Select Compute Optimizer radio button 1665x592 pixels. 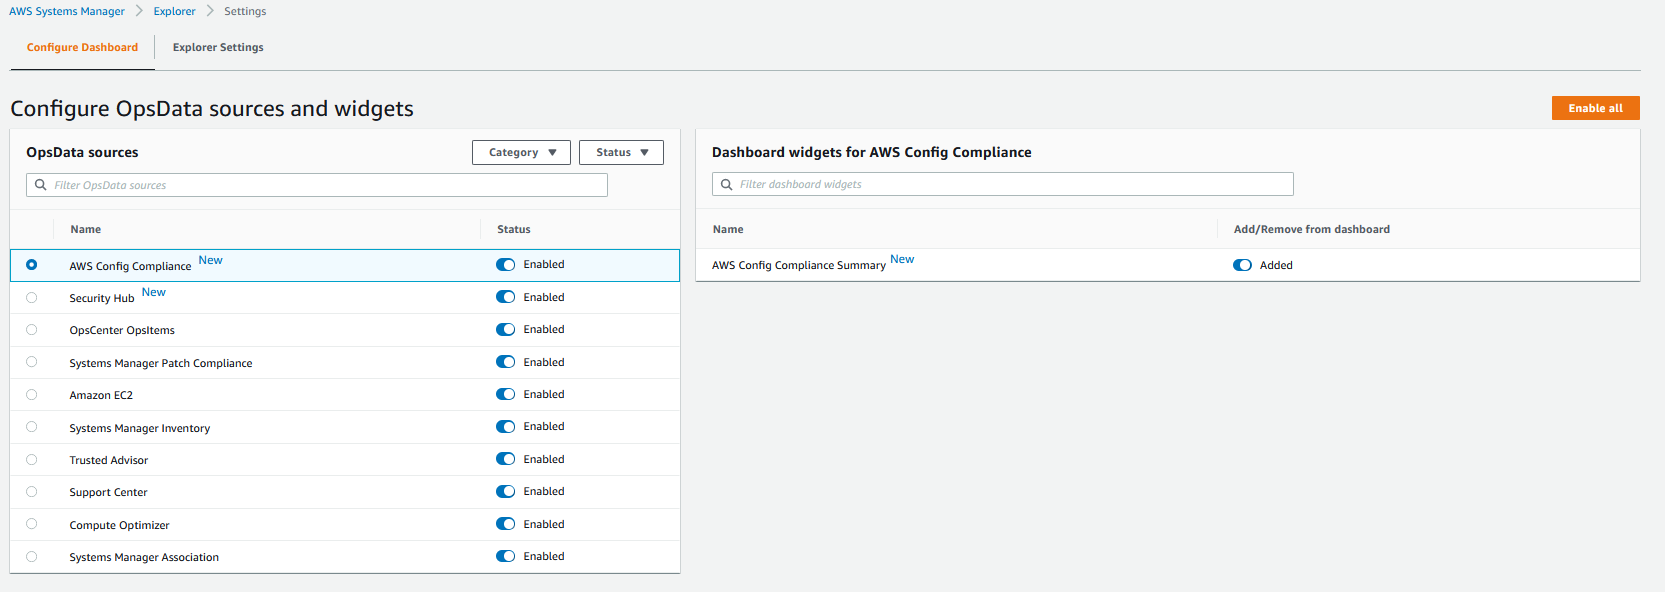click(32, 524)
